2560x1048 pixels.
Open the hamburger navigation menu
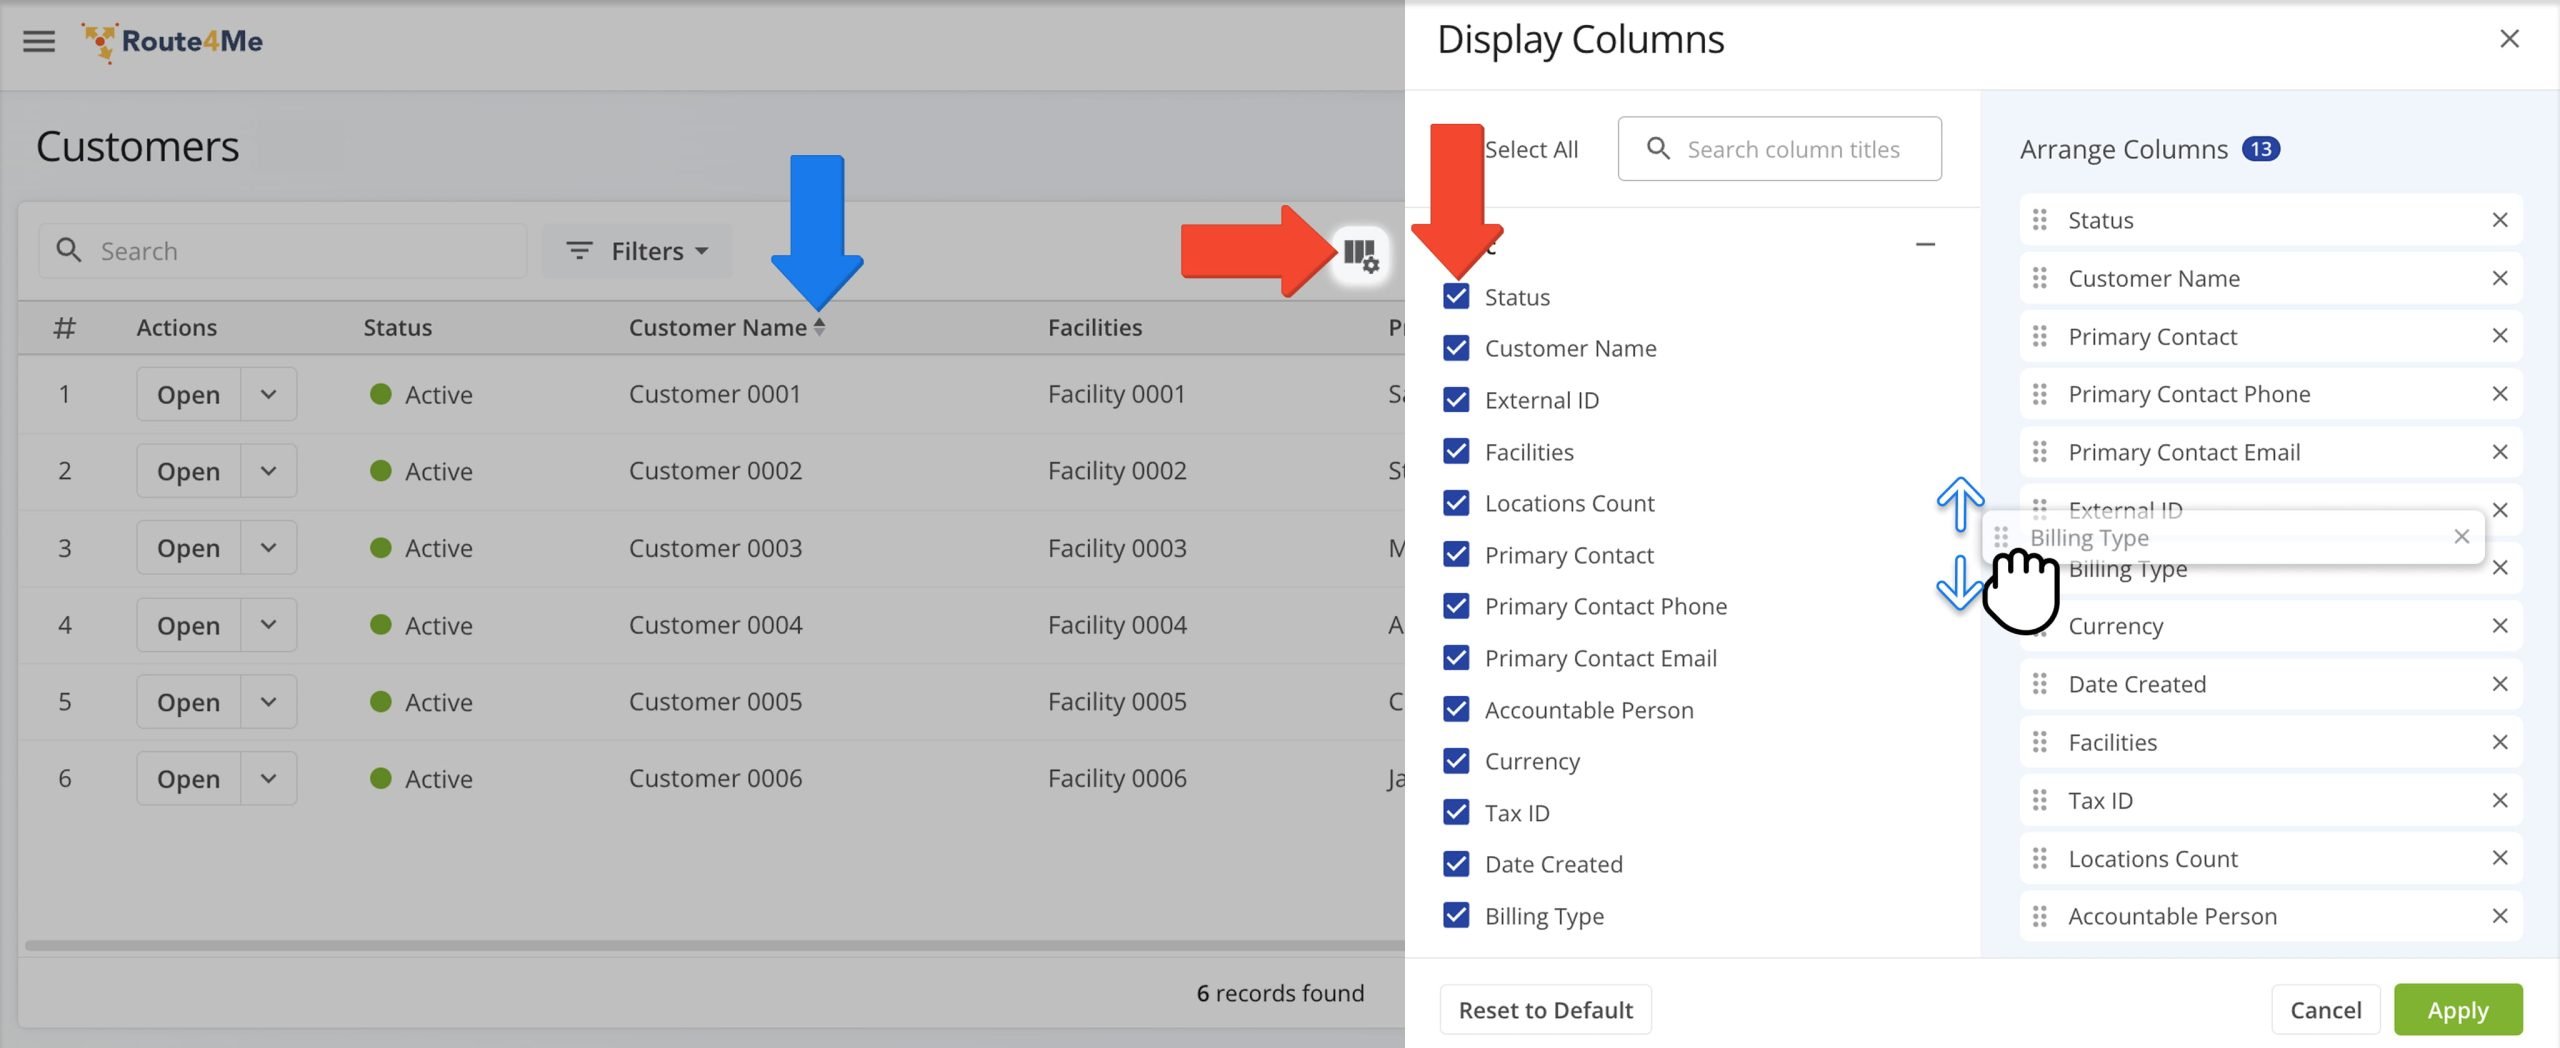[x=38, y=41]
